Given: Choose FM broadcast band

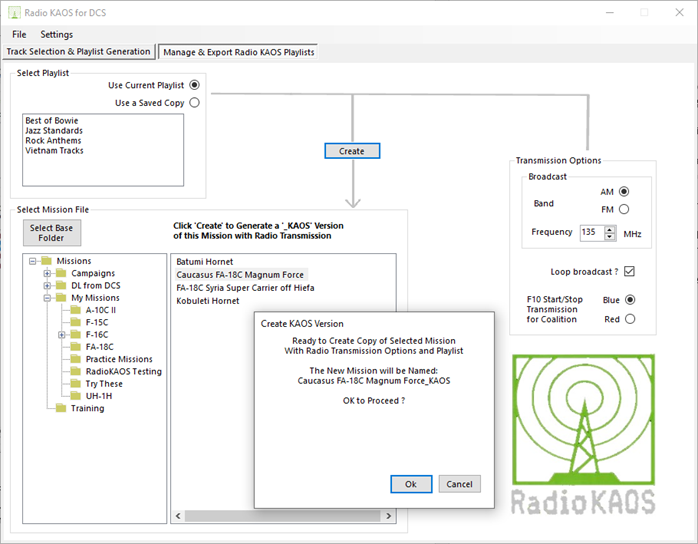Looking at the screenshot, I should point(624,209).
